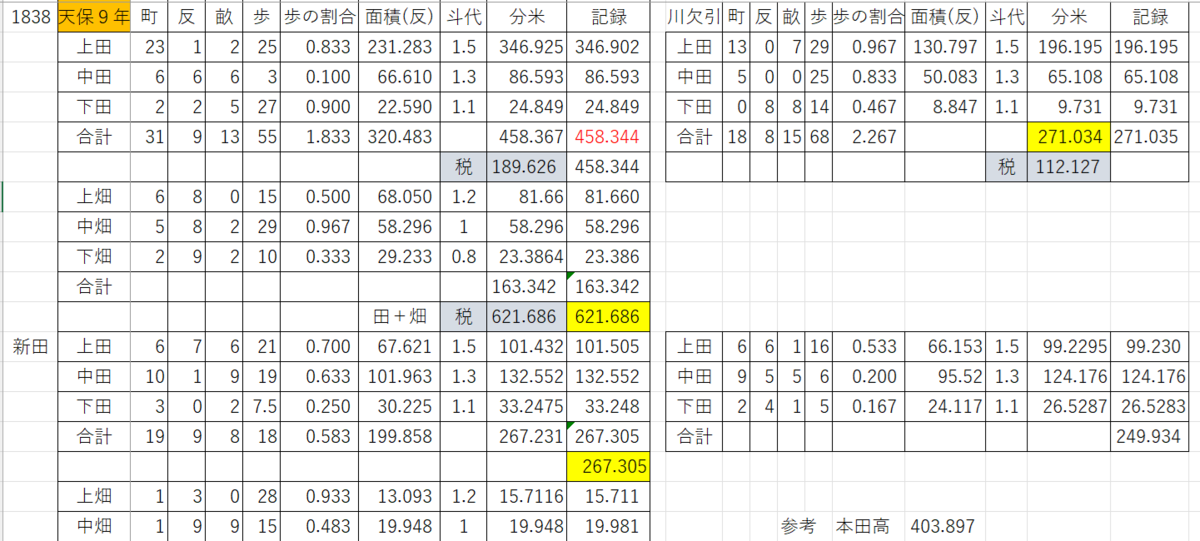1200x541 pixels.
Task: Click the cell showing 24.117
Action: pyautogui.click(x=945, y=406)
